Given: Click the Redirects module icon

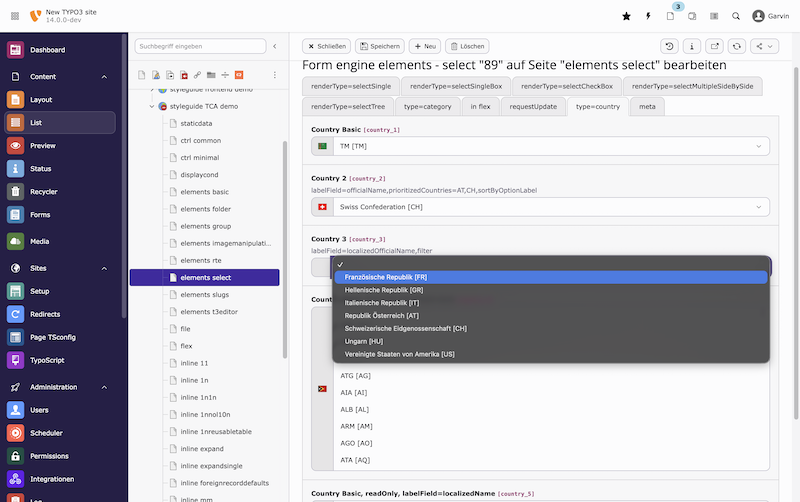Looking at the screenshot, I should [x=15, y=314].
